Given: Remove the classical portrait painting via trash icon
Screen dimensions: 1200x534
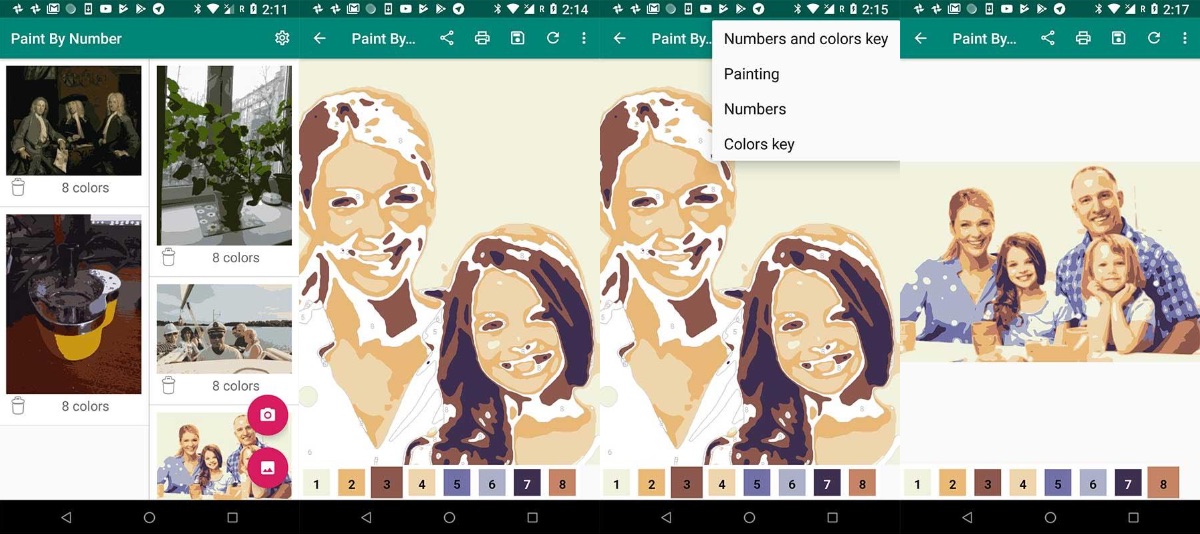Looking at the screenshot, I should (x=18, y=187).
